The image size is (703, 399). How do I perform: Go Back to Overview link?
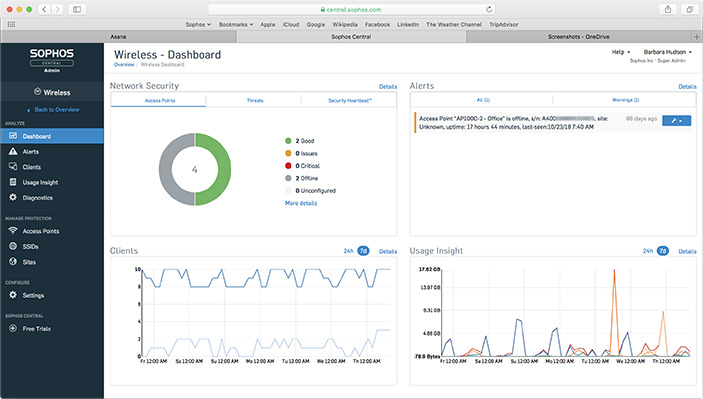coord(56,109)
